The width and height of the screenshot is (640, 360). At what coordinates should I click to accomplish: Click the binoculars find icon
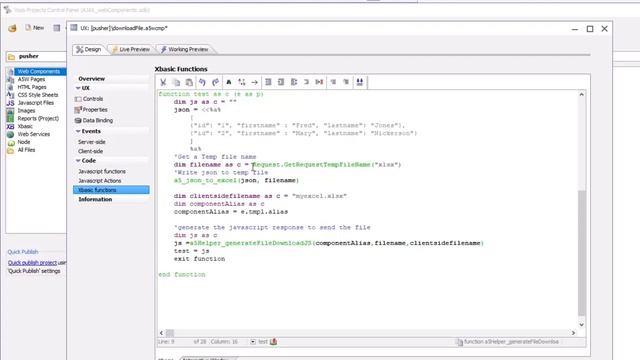tap(360, 82)
